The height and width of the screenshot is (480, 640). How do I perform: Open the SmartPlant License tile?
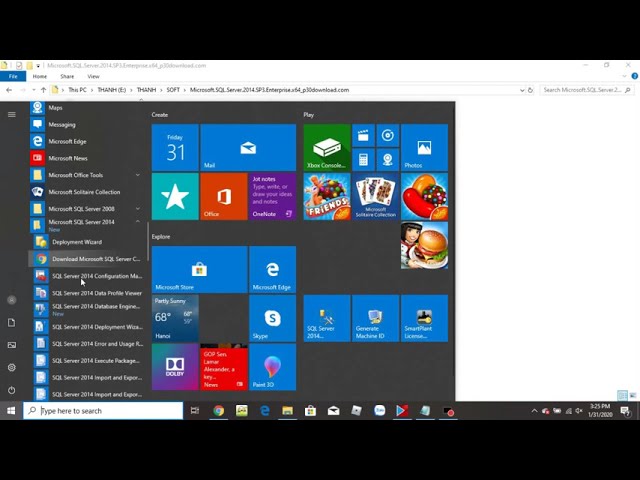coord(424,318)
